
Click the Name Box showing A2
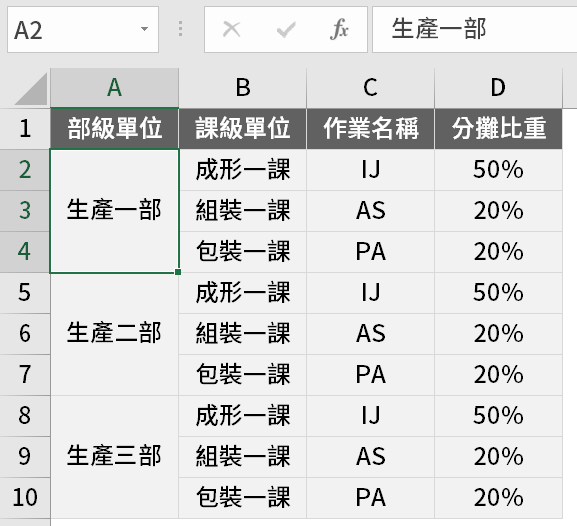click(x=83, y=29)
